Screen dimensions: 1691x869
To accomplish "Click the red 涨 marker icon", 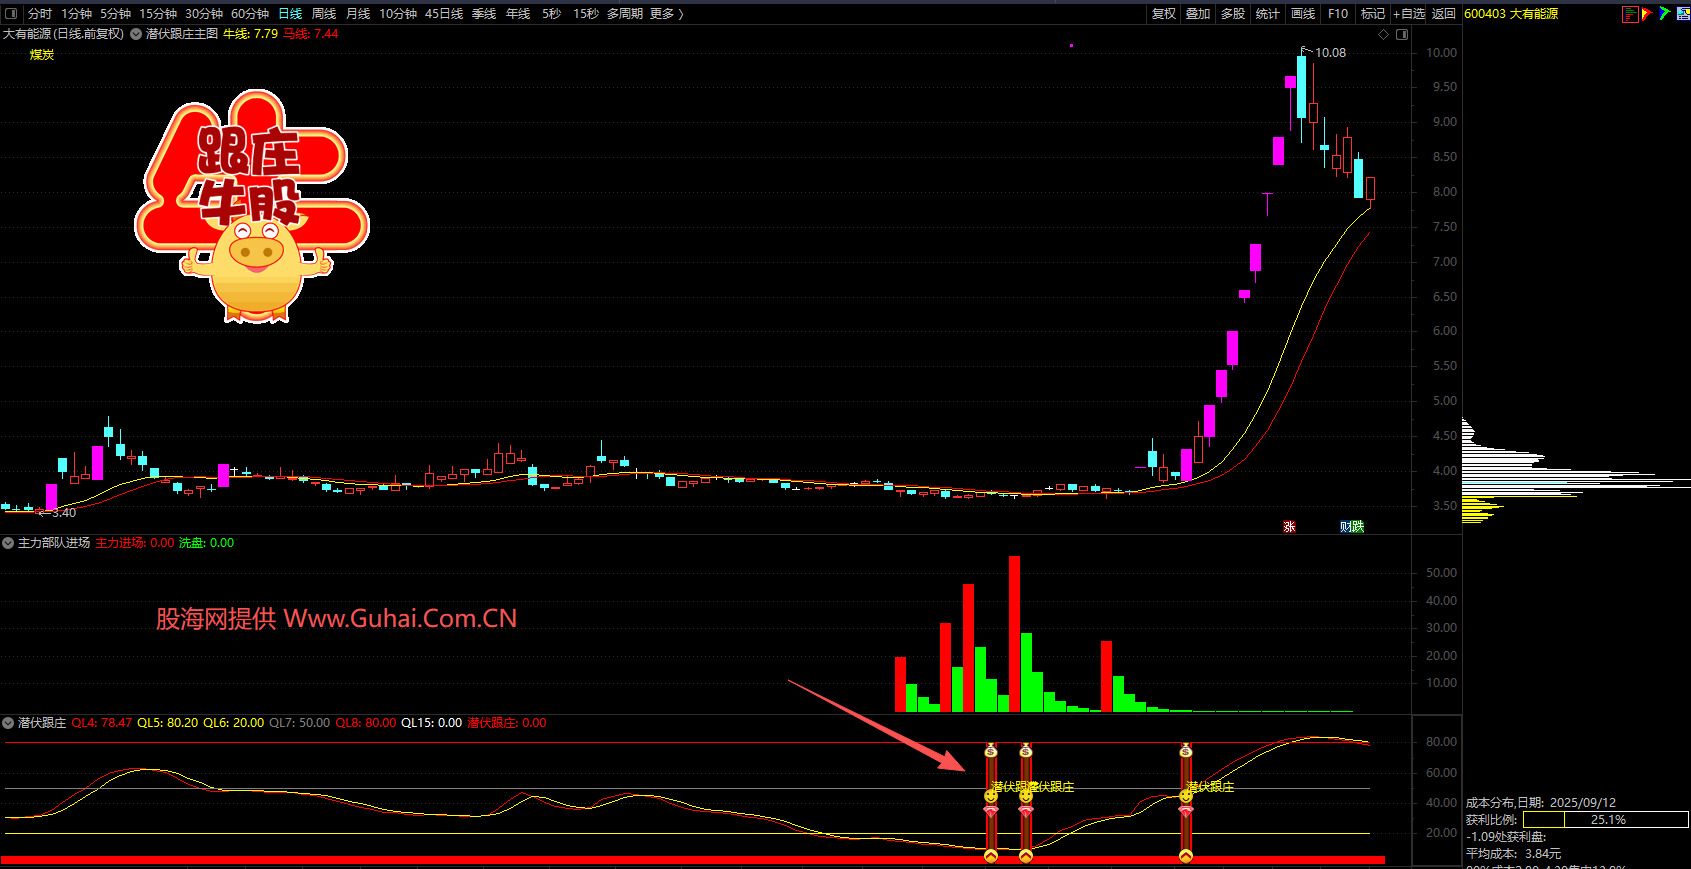I will (x=1289, y=527).
